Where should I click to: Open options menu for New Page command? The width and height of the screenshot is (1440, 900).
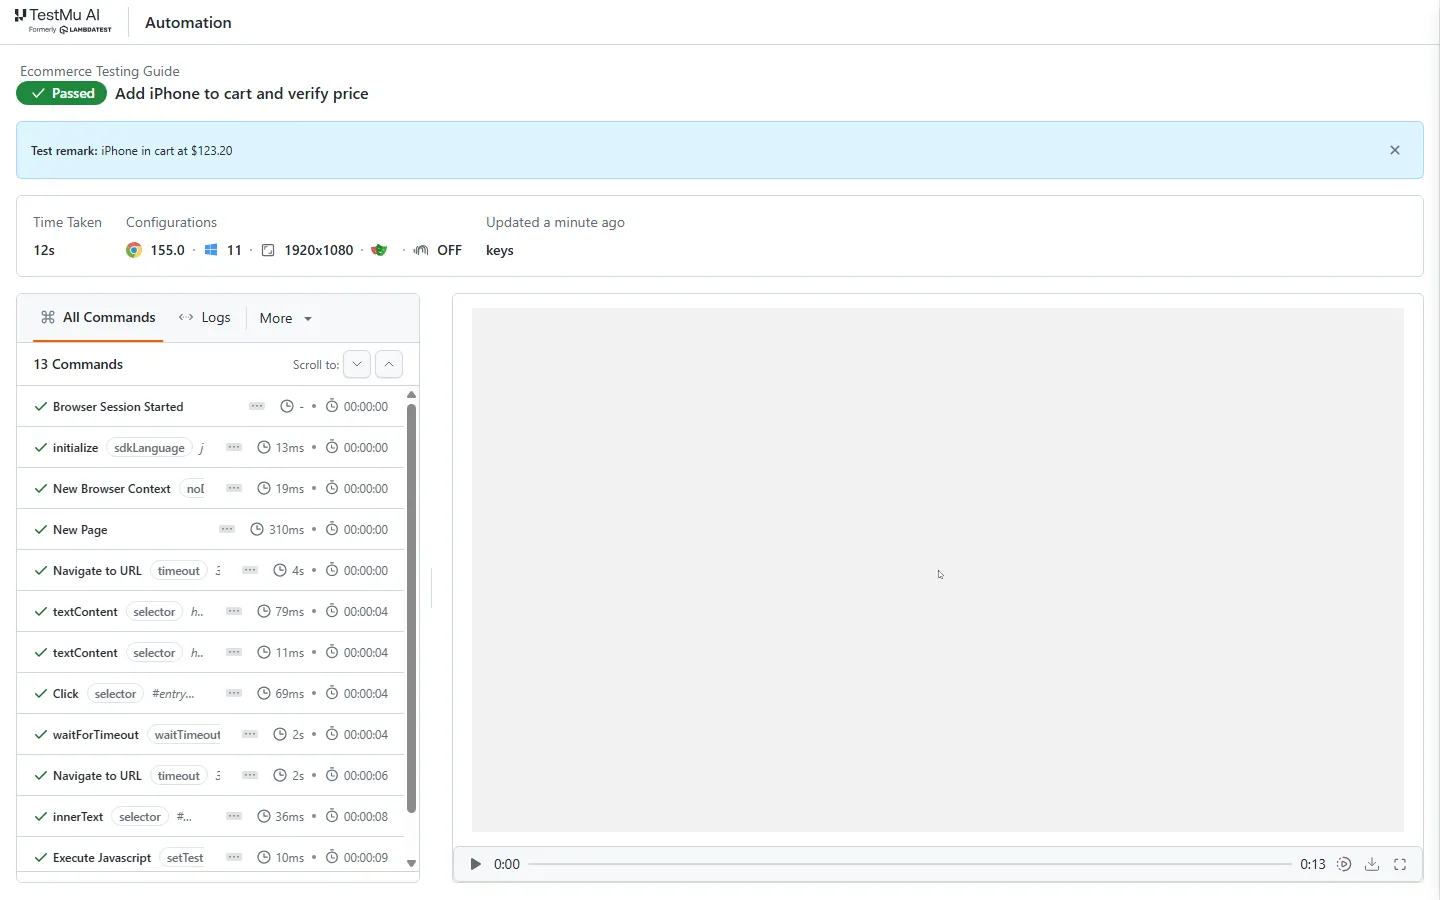coord(227,529)
